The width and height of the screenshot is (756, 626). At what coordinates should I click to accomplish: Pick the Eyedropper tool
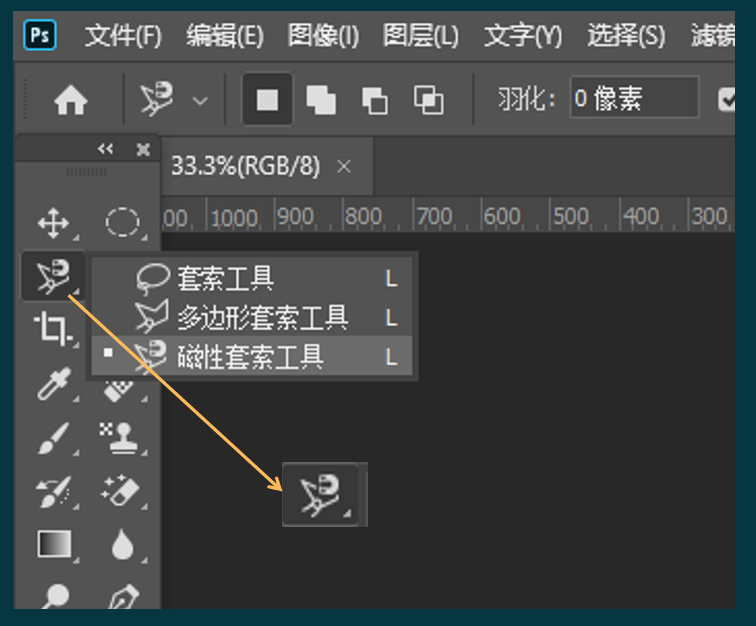tap(52, 385)
